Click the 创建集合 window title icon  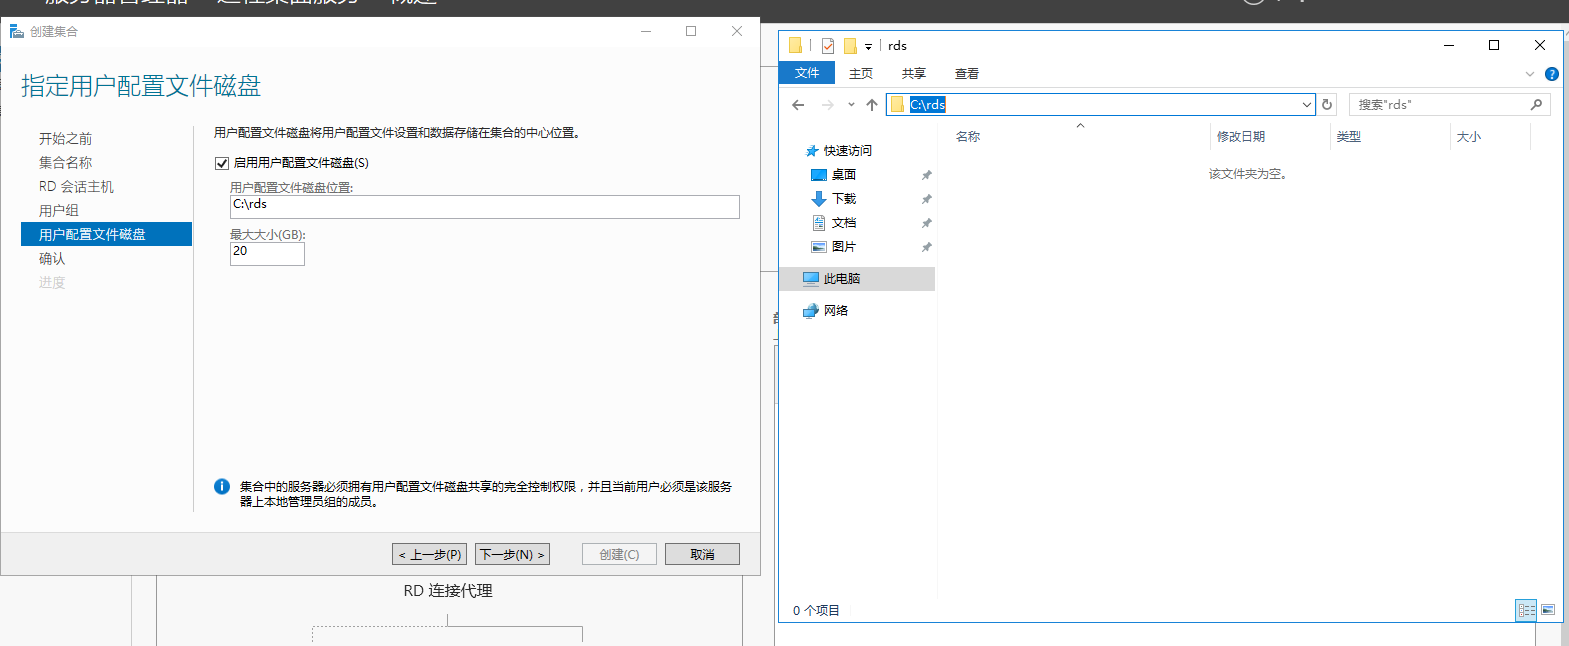coord(16,31)
